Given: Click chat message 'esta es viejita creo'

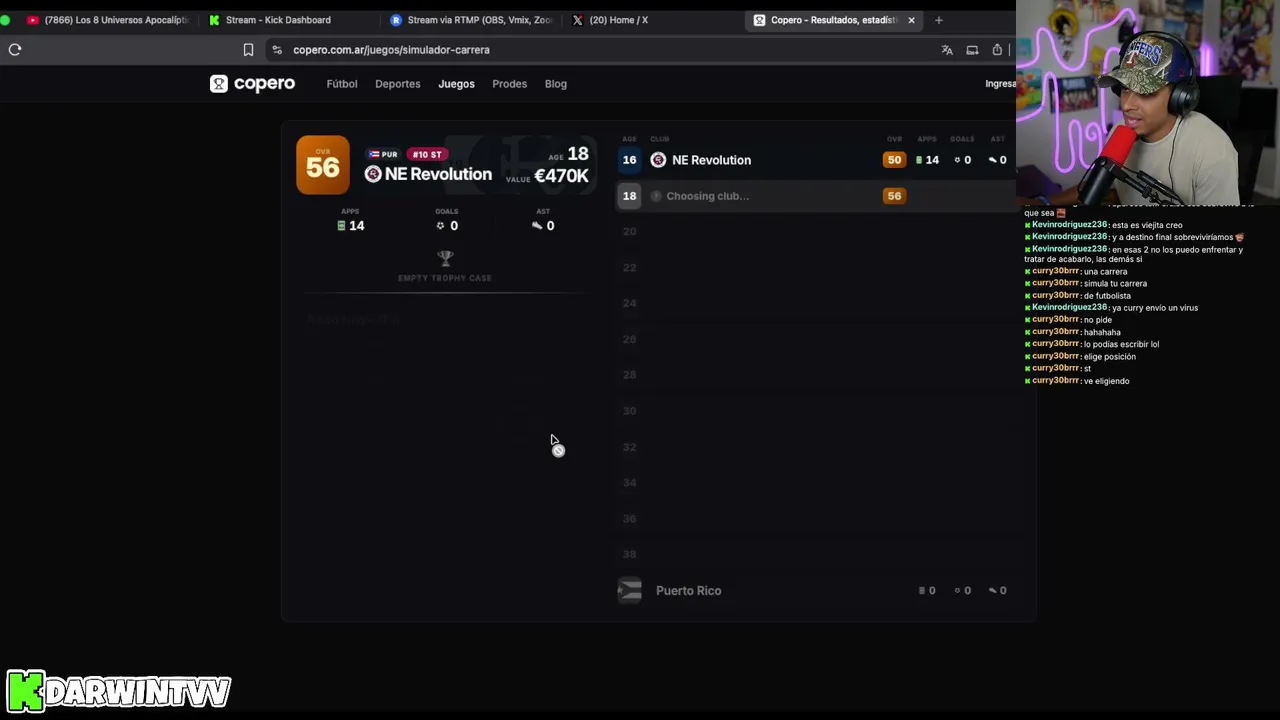Looking at the screenshot, I should pyautogui.click(x=1147, y=226).
